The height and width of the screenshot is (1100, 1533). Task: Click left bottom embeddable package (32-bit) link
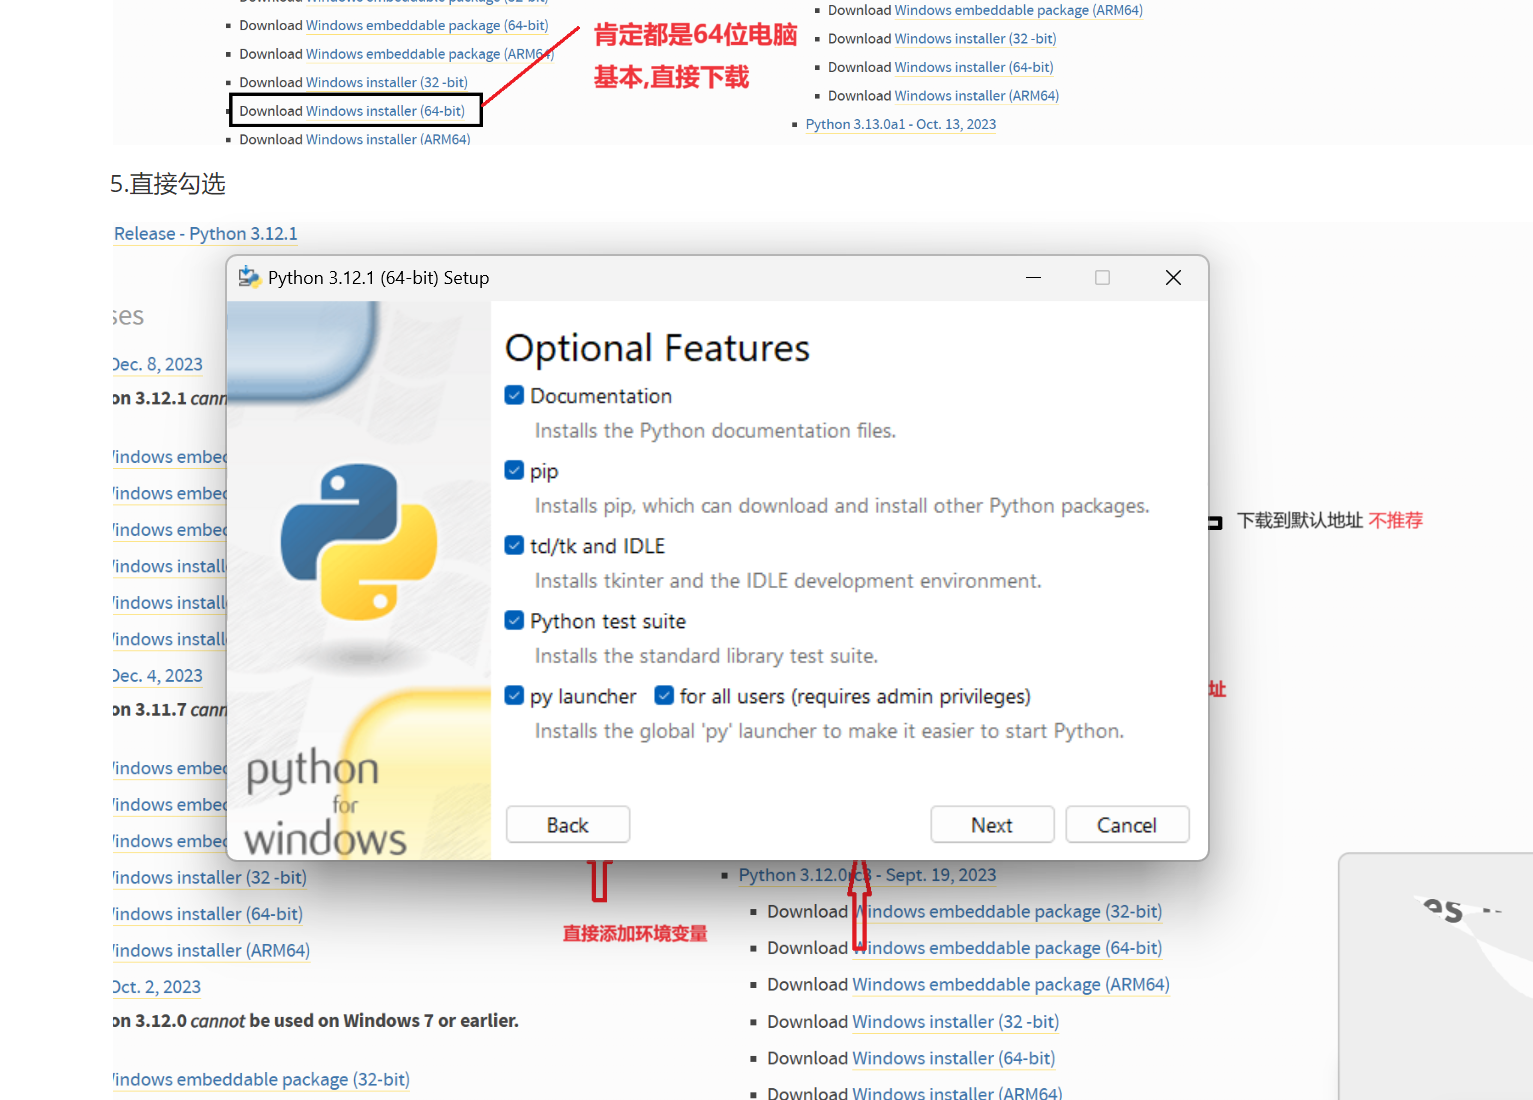click(262, 1080)
